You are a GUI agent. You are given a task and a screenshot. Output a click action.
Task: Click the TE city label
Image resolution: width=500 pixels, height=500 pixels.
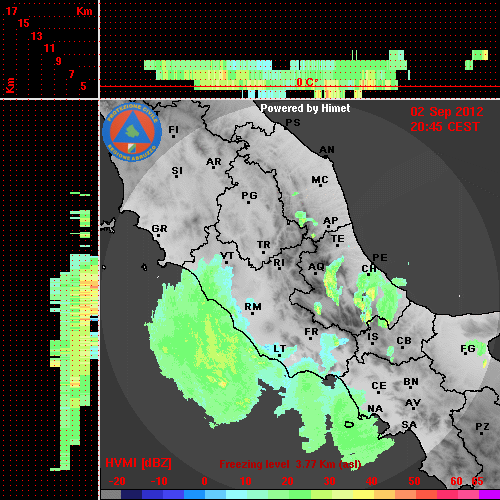coord(337,239)
